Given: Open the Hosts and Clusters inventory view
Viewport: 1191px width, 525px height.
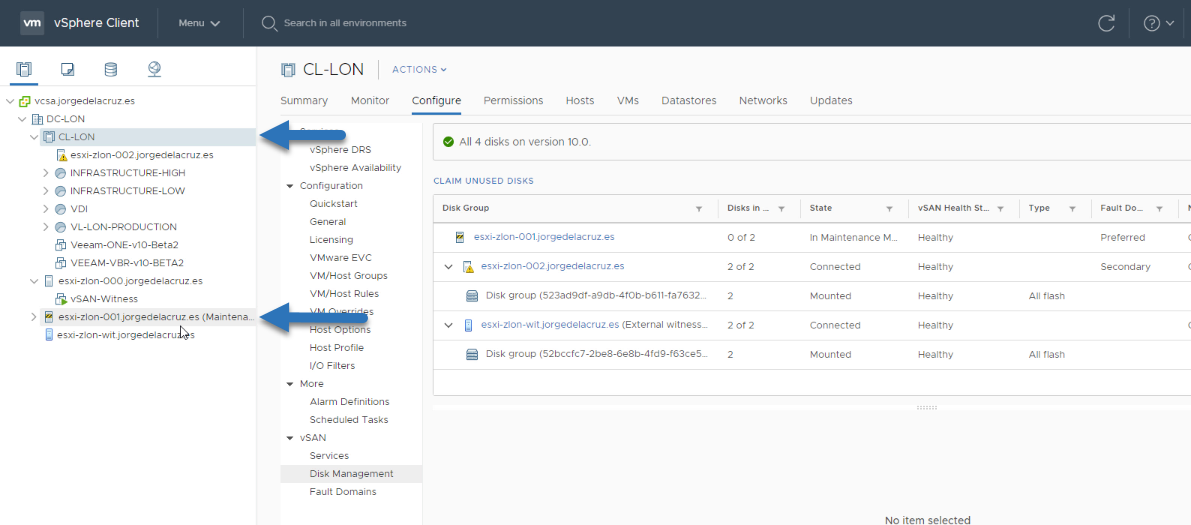Looking at the screenshot, I should click(x=24, y=70).
